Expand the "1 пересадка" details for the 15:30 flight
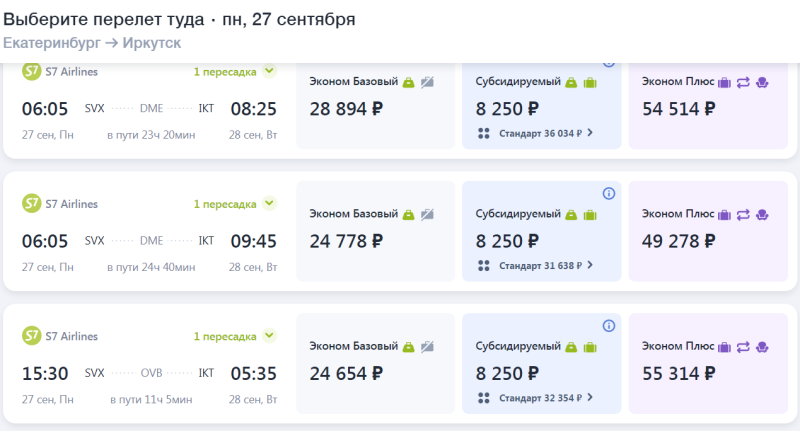Viewport: 800px width, 431px height. 269,337
